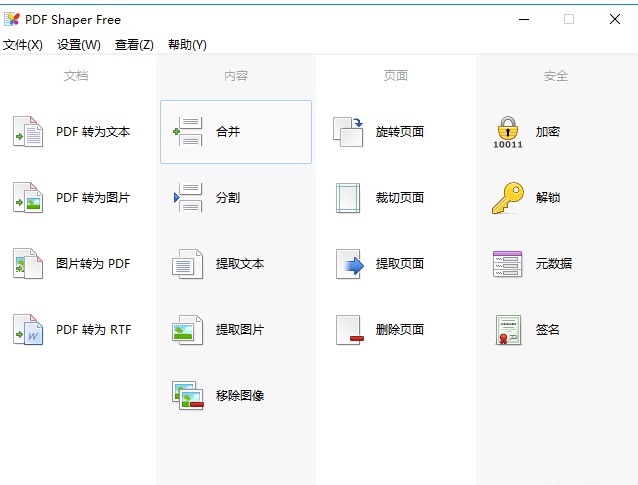Click the 文档 column header
The image size is (638, 485).
click(x=76, y=75)
